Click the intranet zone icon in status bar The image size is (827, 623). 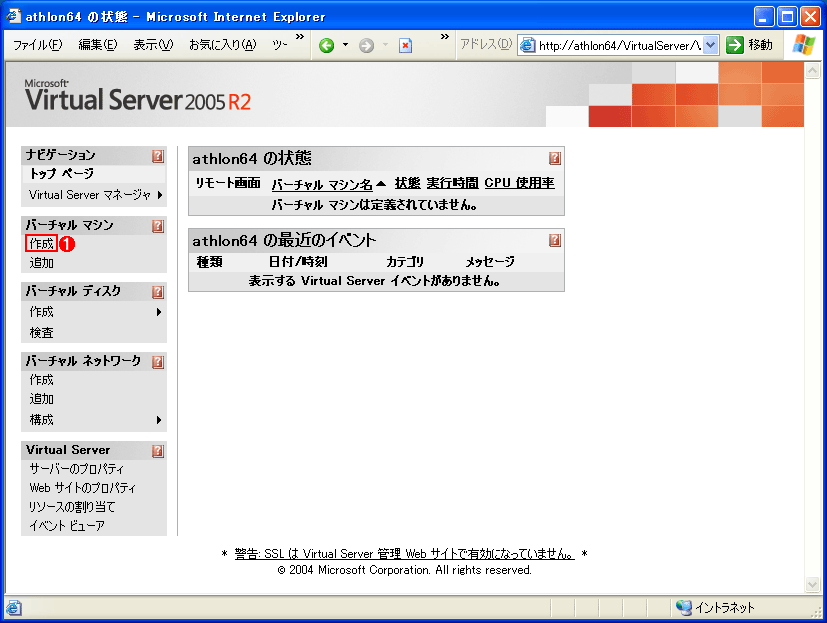[684, 608]
